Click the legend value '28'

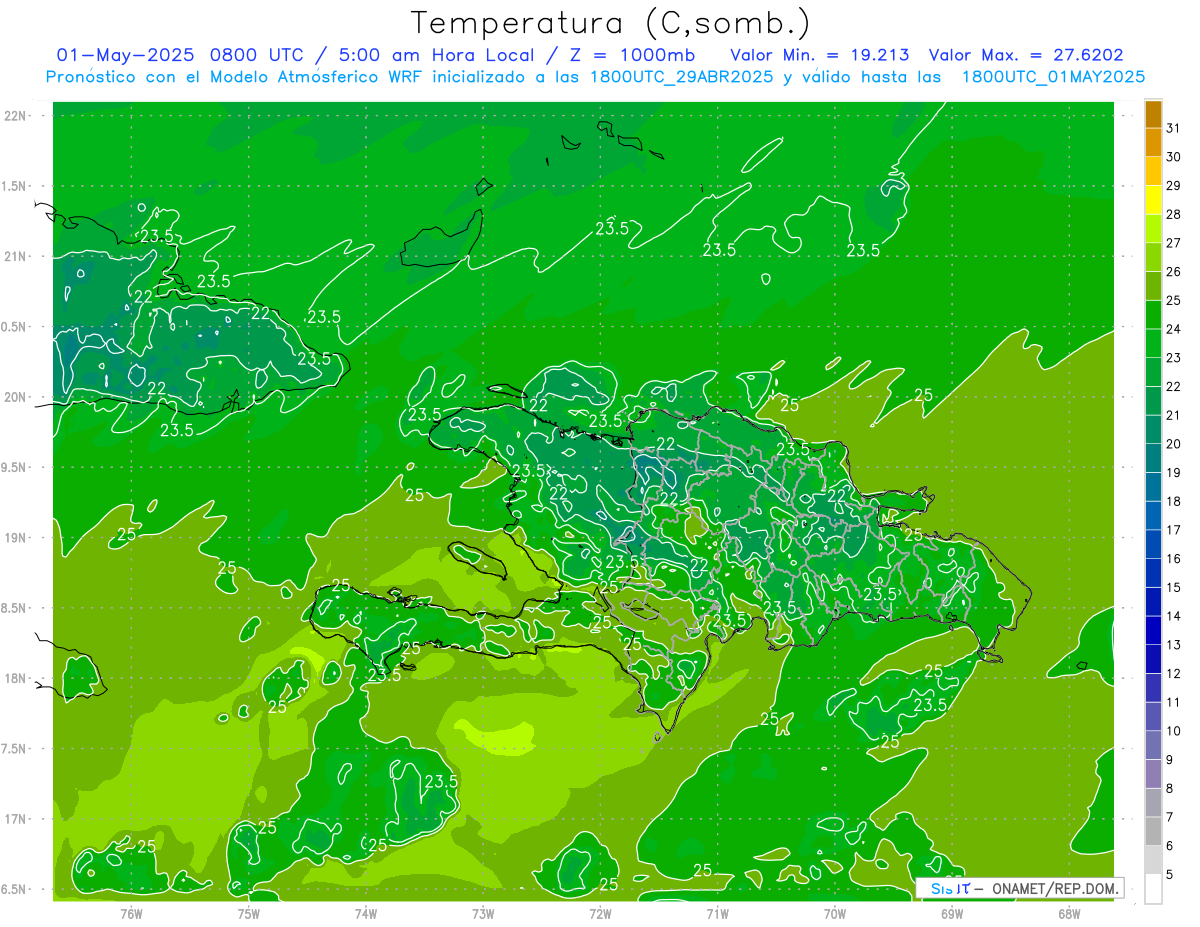(x=1174, y=214)
